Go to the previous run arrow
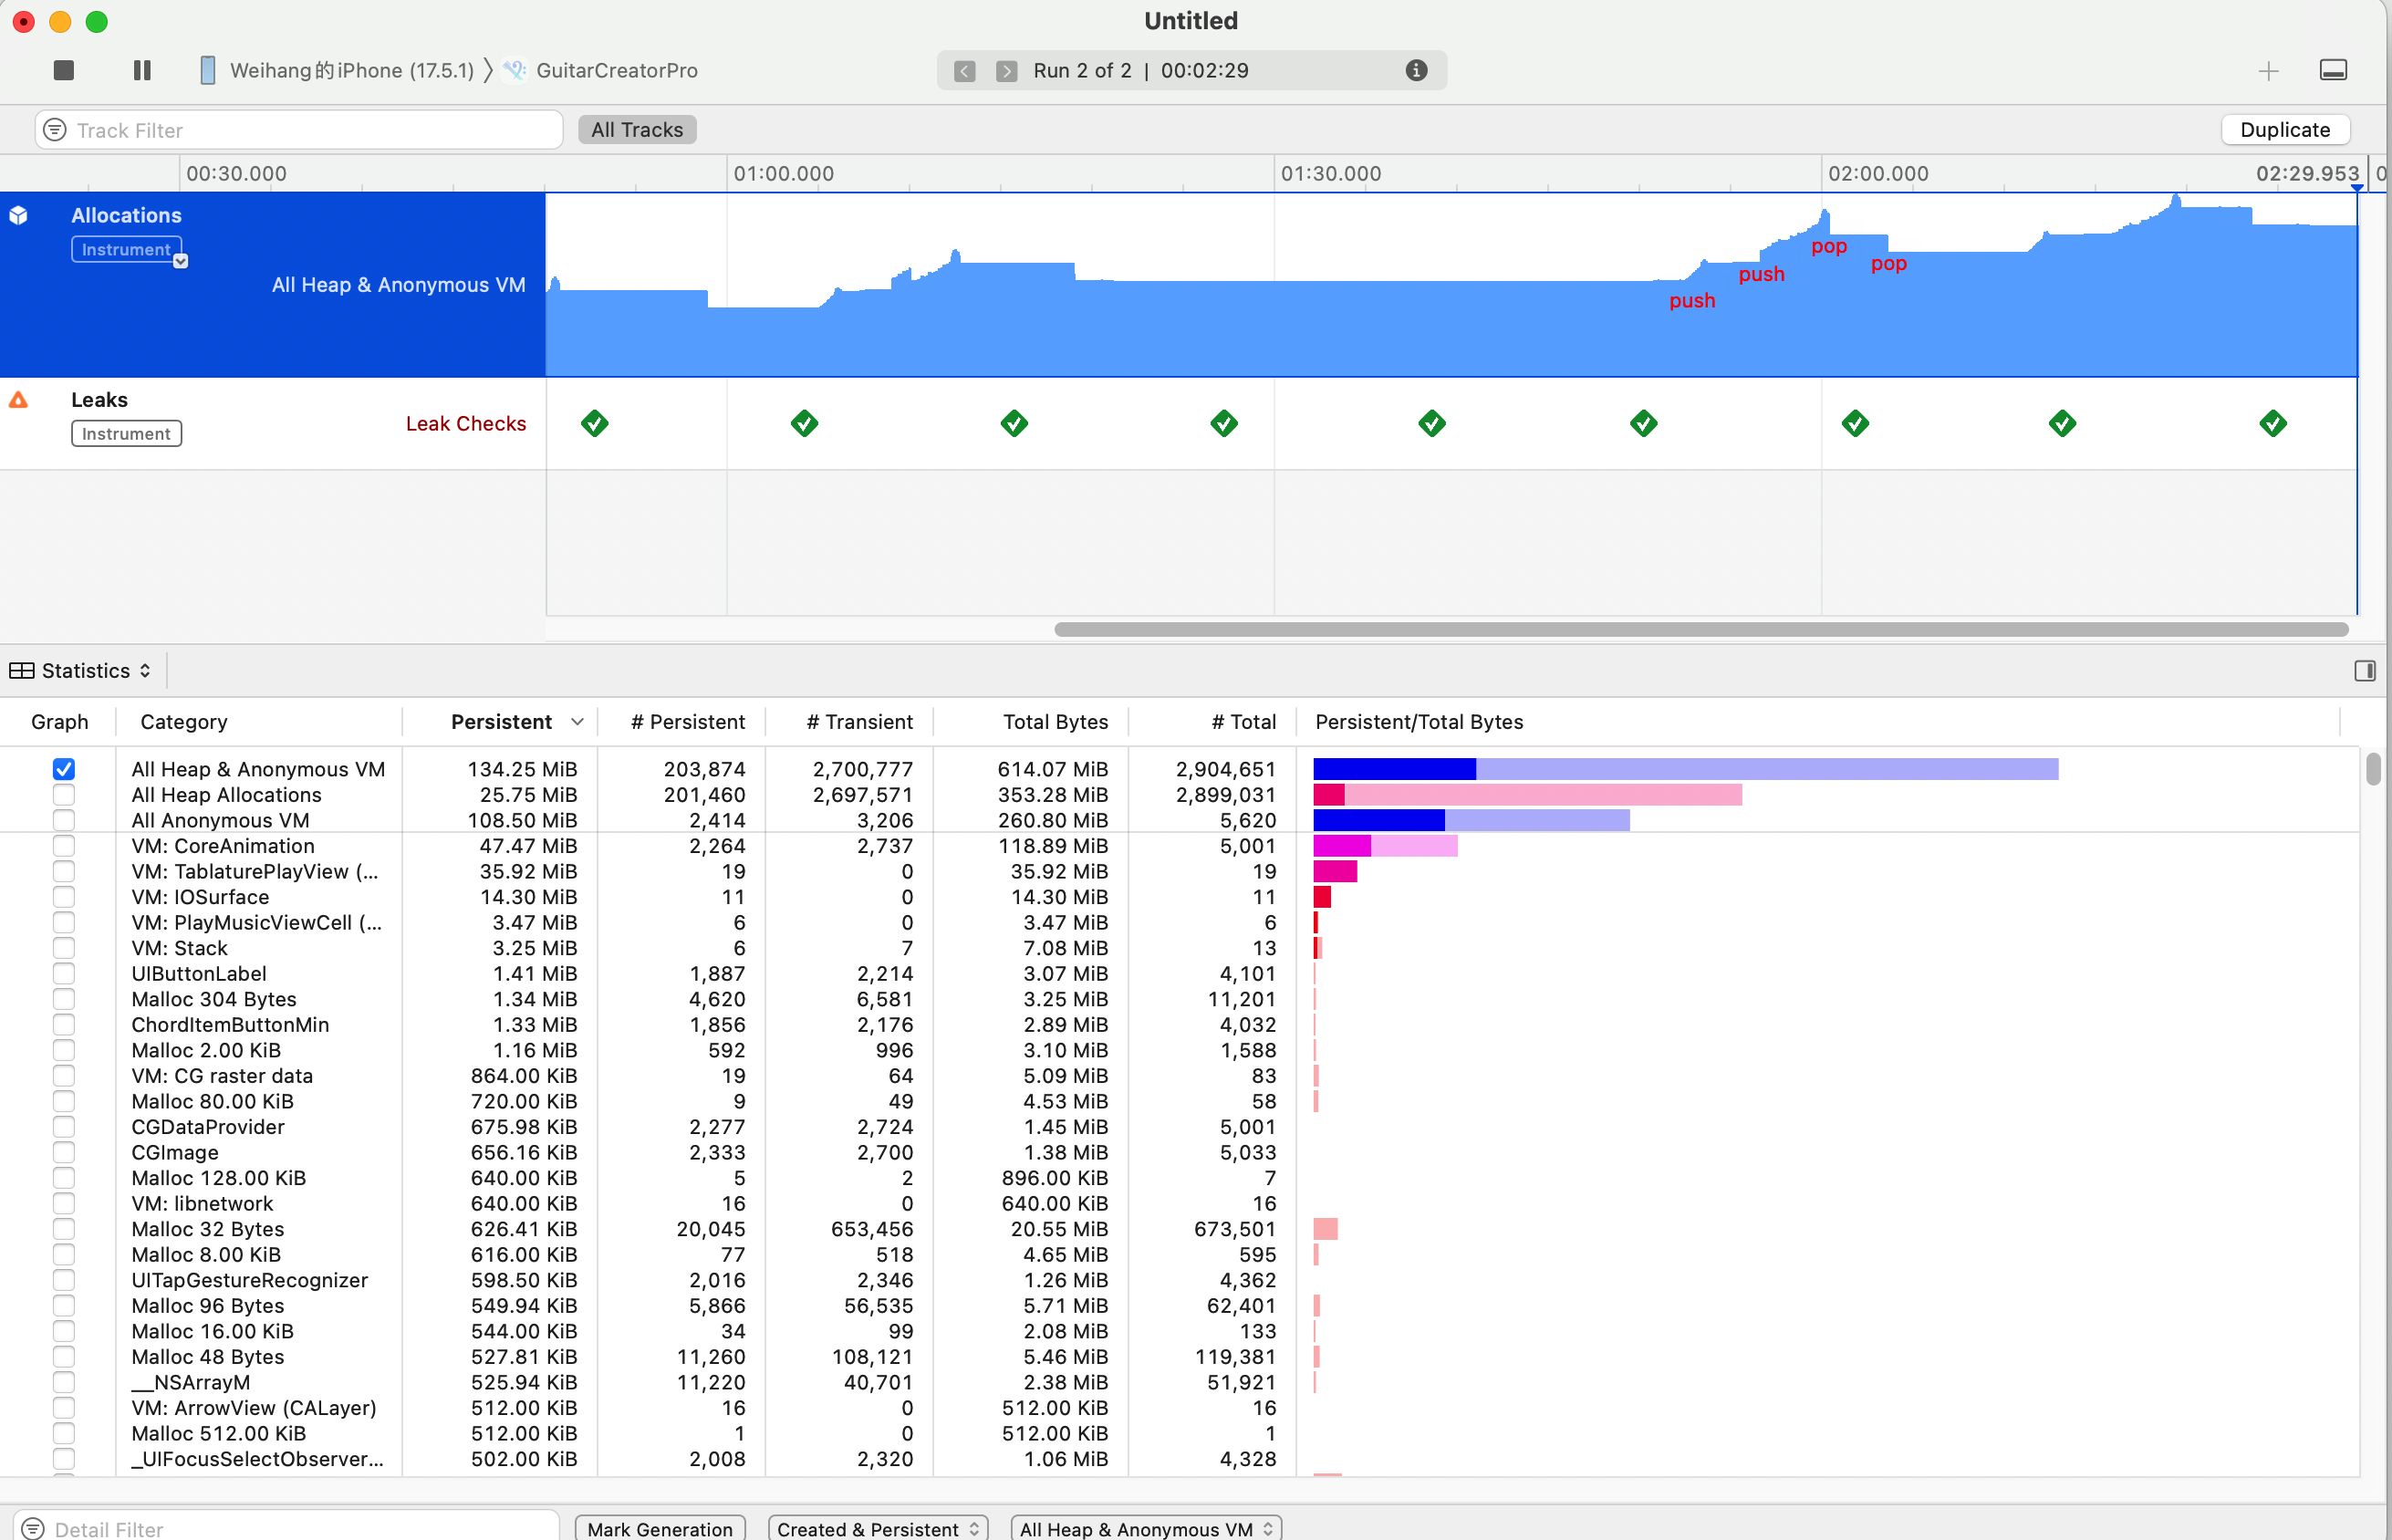 [964, 71]
